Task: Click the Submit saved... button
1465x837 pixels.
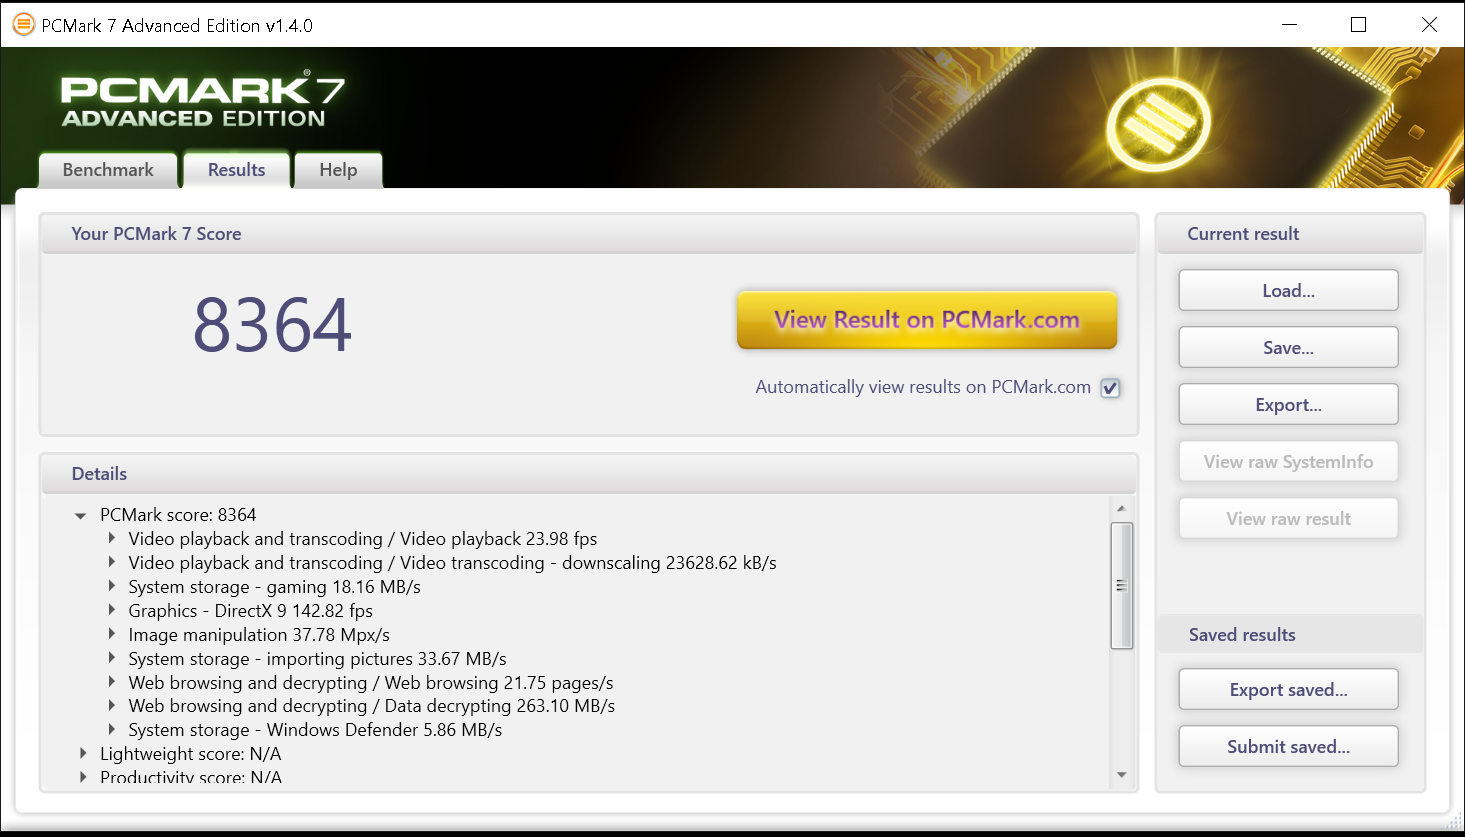Action: 1288,747
